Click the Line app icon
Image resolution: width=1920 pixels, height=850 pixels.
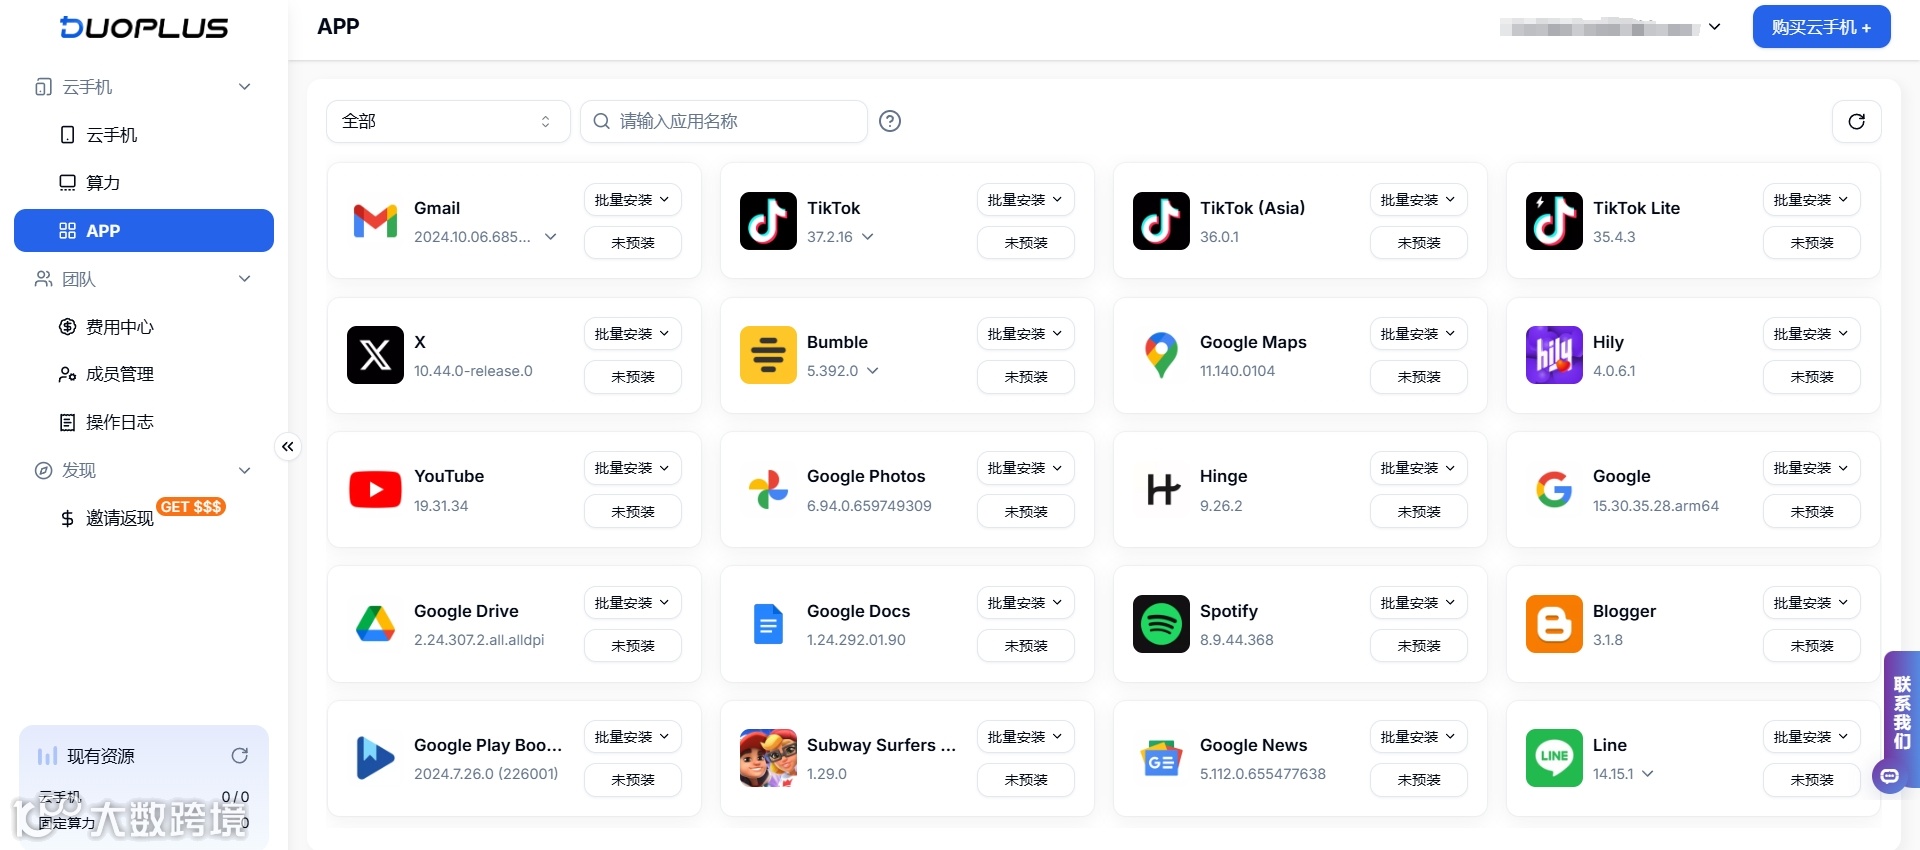(1554, 758)
